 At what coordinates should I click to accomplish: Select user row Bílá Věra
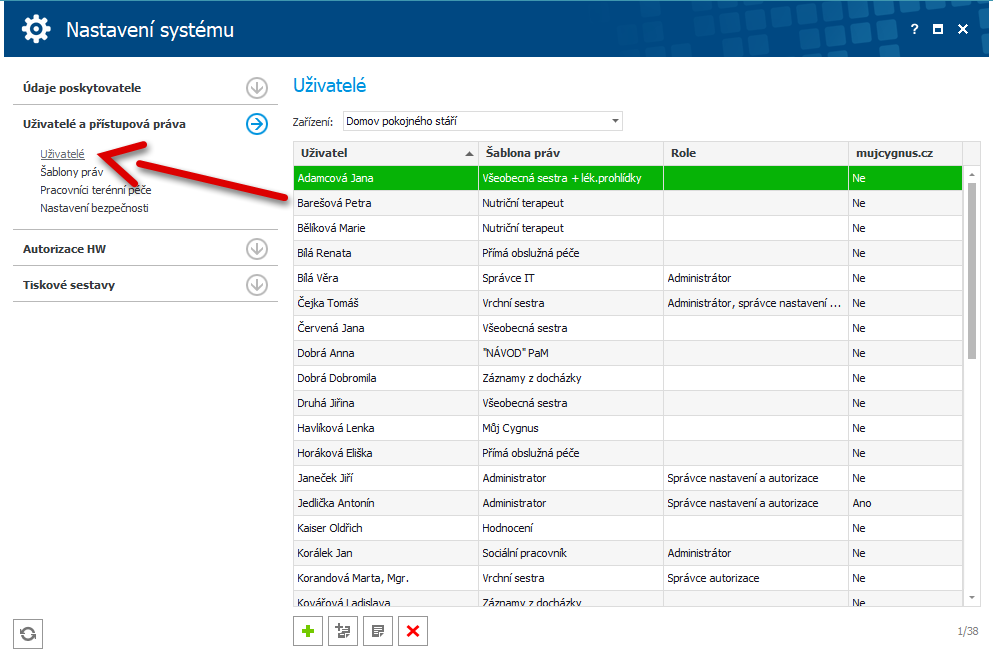[628, 278]
